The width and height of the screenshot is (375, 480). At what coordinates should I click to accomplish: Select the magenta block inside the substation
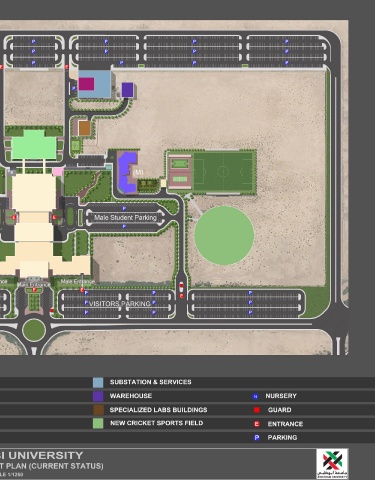(86, 84)
